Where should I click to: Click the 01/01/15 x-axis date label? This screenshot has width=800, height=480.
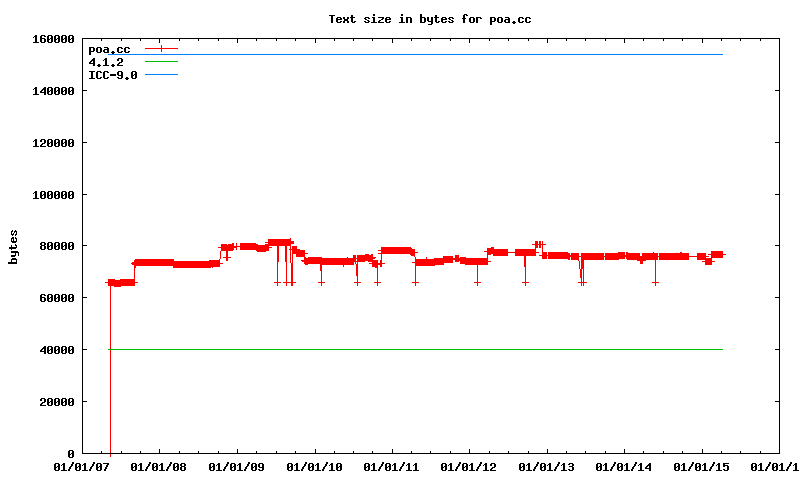click(702, 466)
